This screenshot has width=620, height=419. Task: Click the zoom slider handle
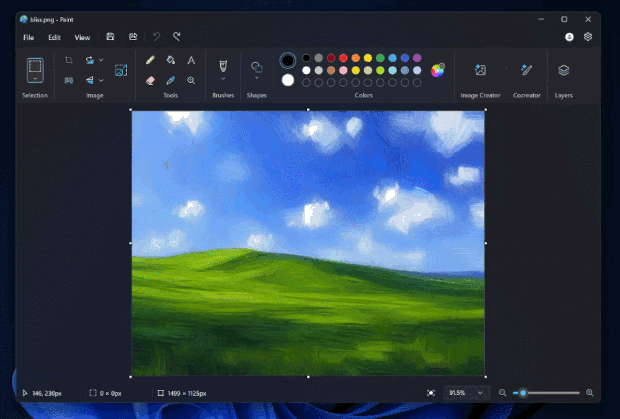click(x=523, y=393)
